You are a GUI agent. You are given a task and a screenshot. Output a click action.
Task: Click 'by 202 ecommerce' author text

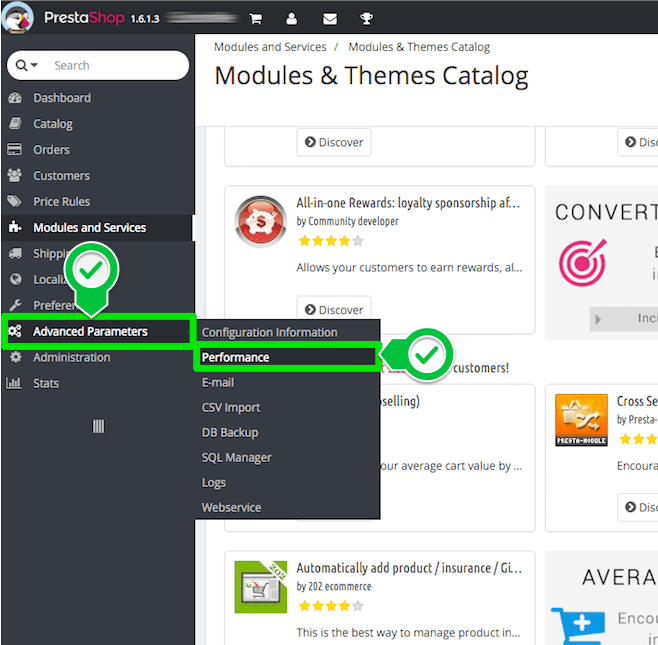334,586
